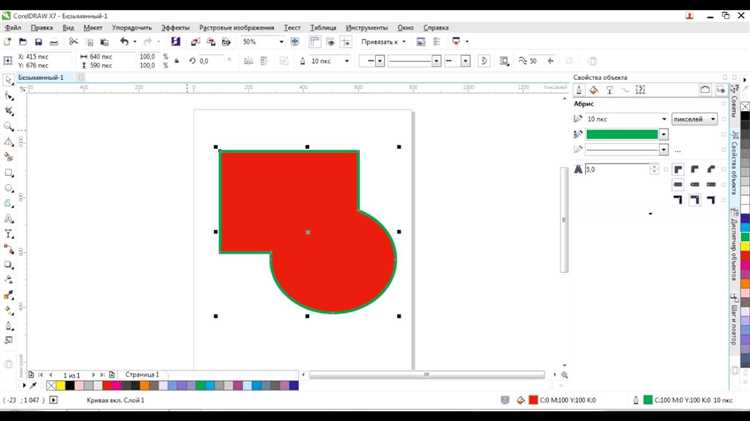The height and width of the screenshot is (421, 750).
Task: Open Transparency tab in object properties docker
Action: 609,90
